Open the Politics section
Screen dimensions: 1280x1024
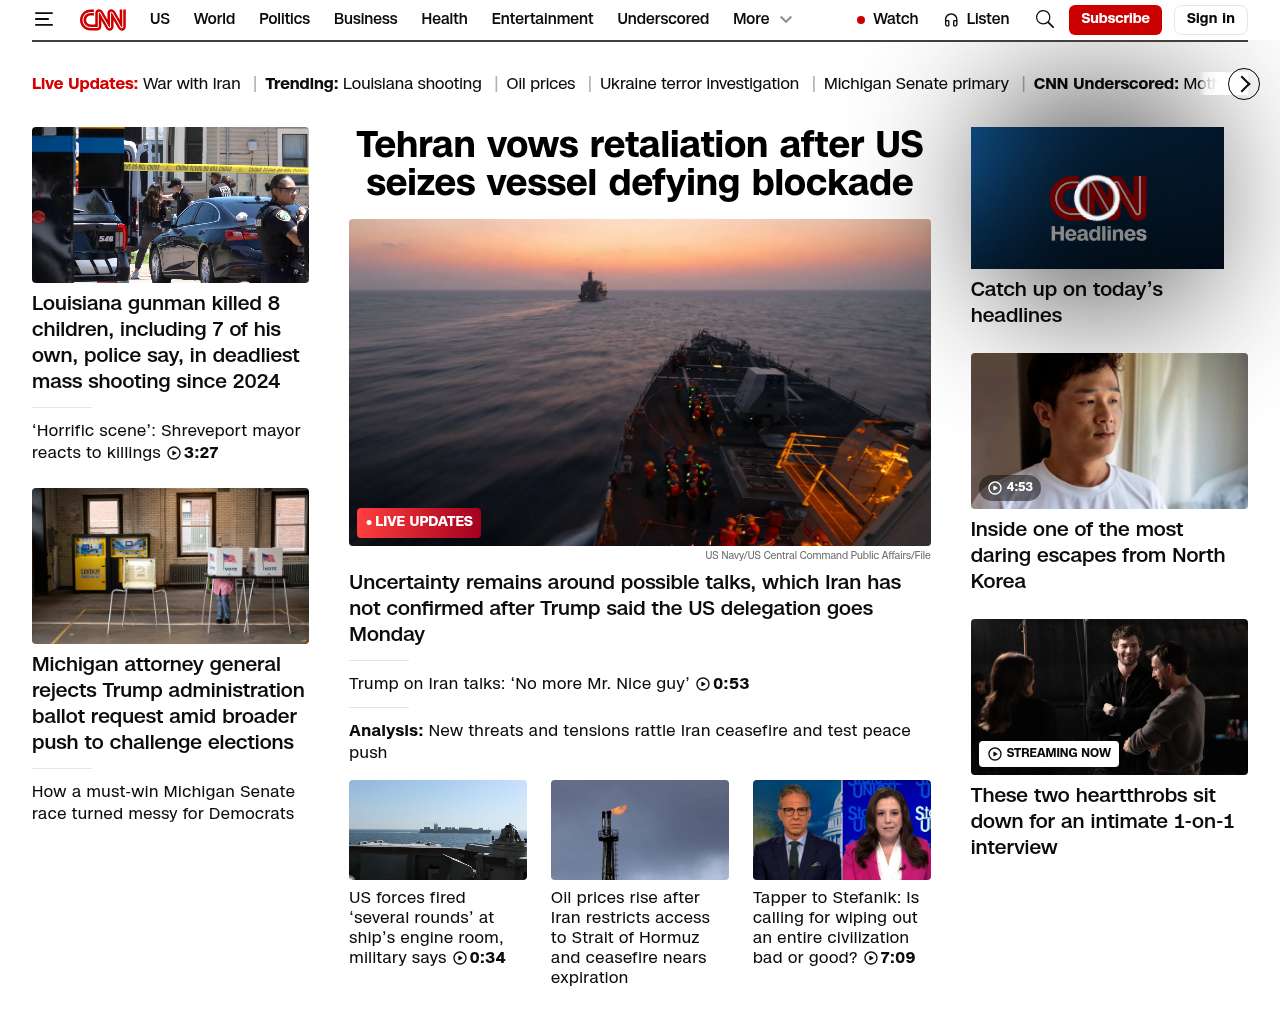pyautogui.click(x=284, y=19)
